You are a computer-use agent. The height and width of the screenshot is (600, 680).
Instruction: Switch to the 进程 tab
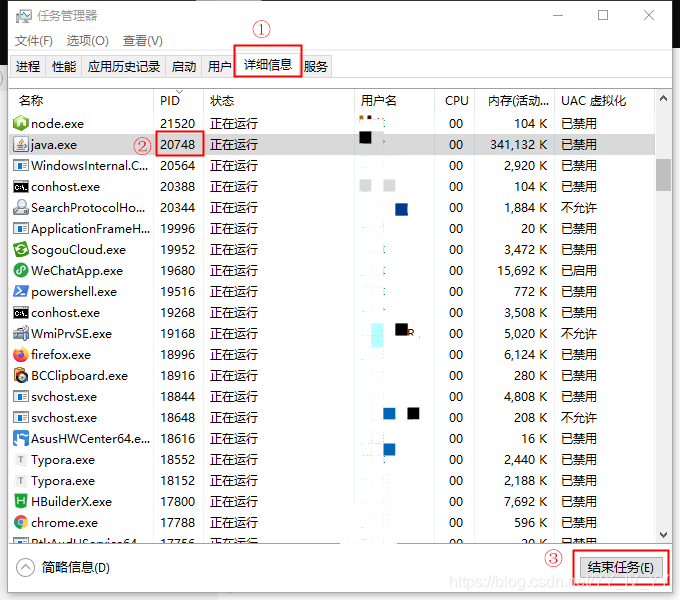click(28, 66)
